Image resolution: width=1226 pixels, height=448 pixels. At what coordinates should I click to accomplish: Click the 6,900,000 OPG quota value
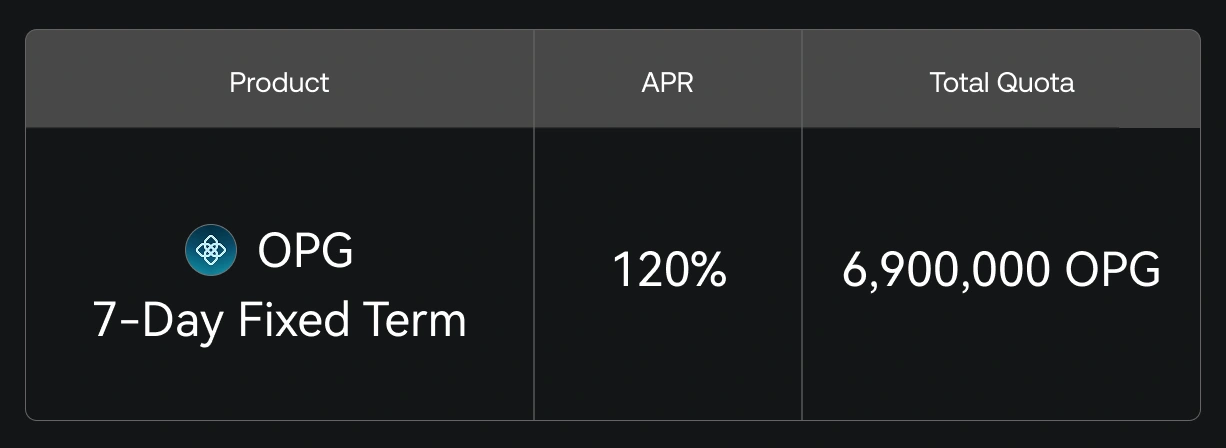[1001, 270]
